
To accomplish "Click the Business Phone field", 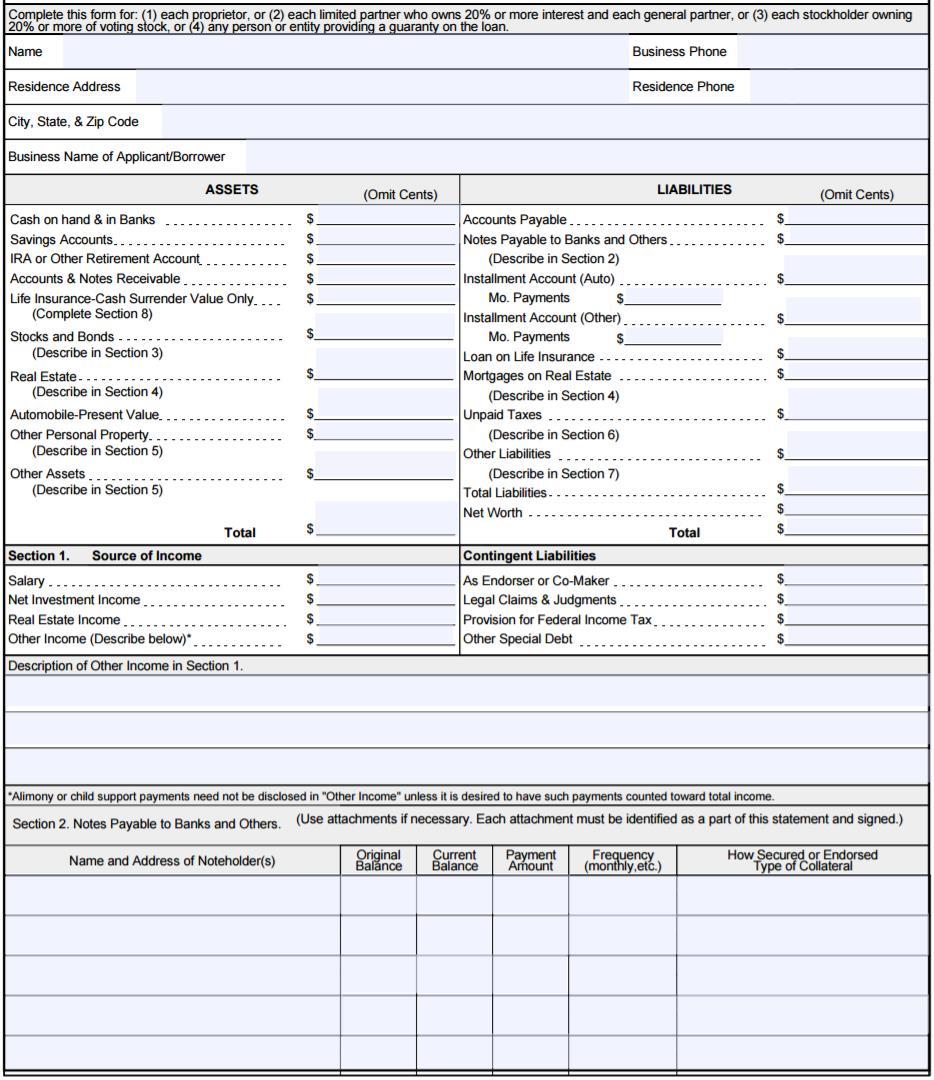I will [832, 52].
